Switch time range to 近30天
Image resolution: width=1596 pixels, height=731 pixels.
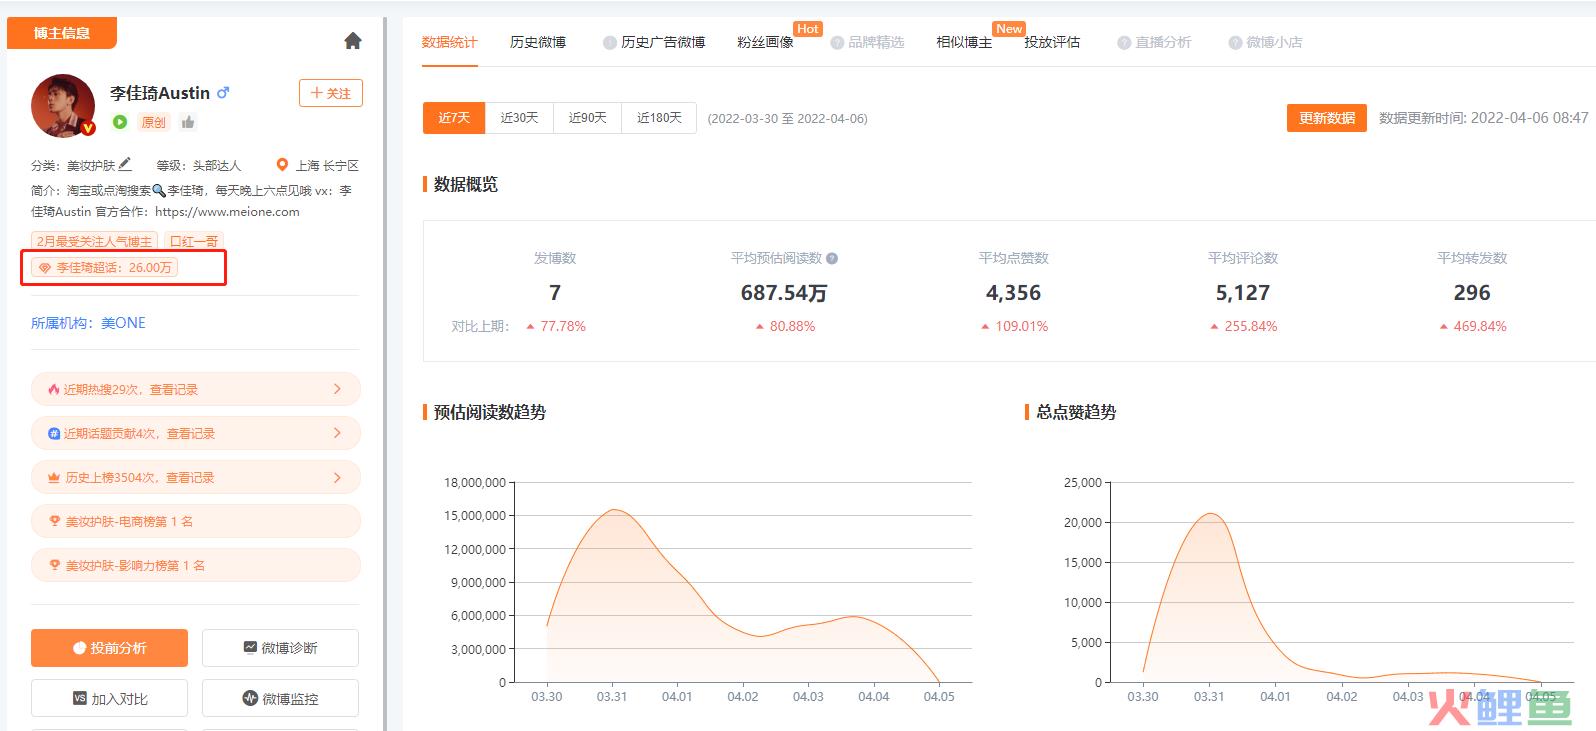[519, 118]
